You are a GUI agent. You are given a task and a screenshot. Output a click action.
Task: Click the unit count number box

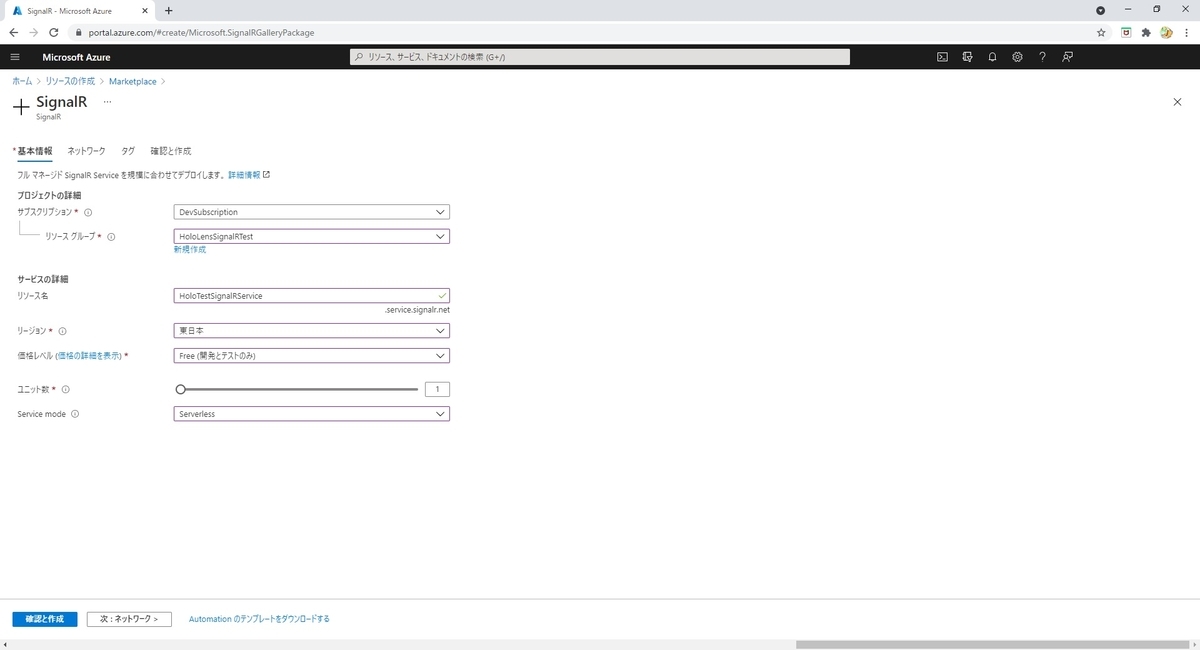[437, 389]
